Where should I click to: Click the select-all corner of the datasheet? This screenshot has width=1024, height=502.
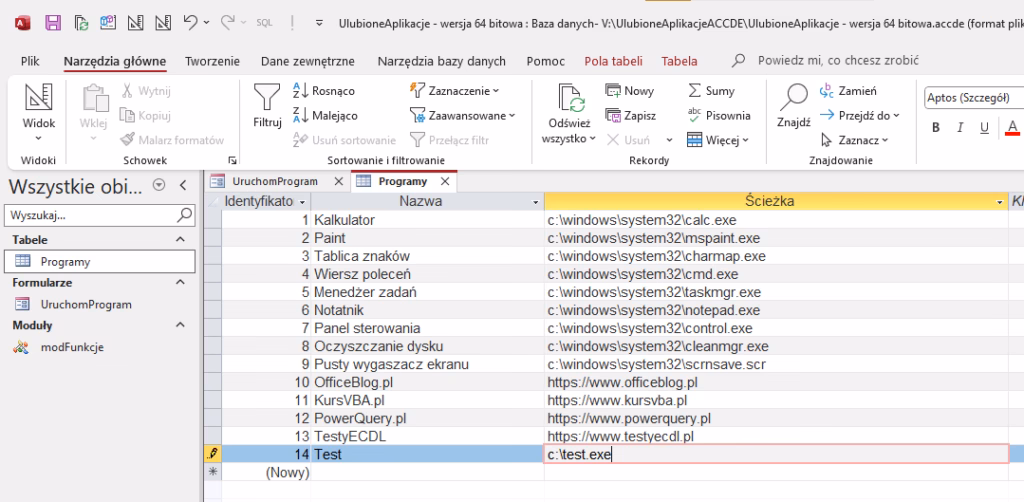coord(213,202)
